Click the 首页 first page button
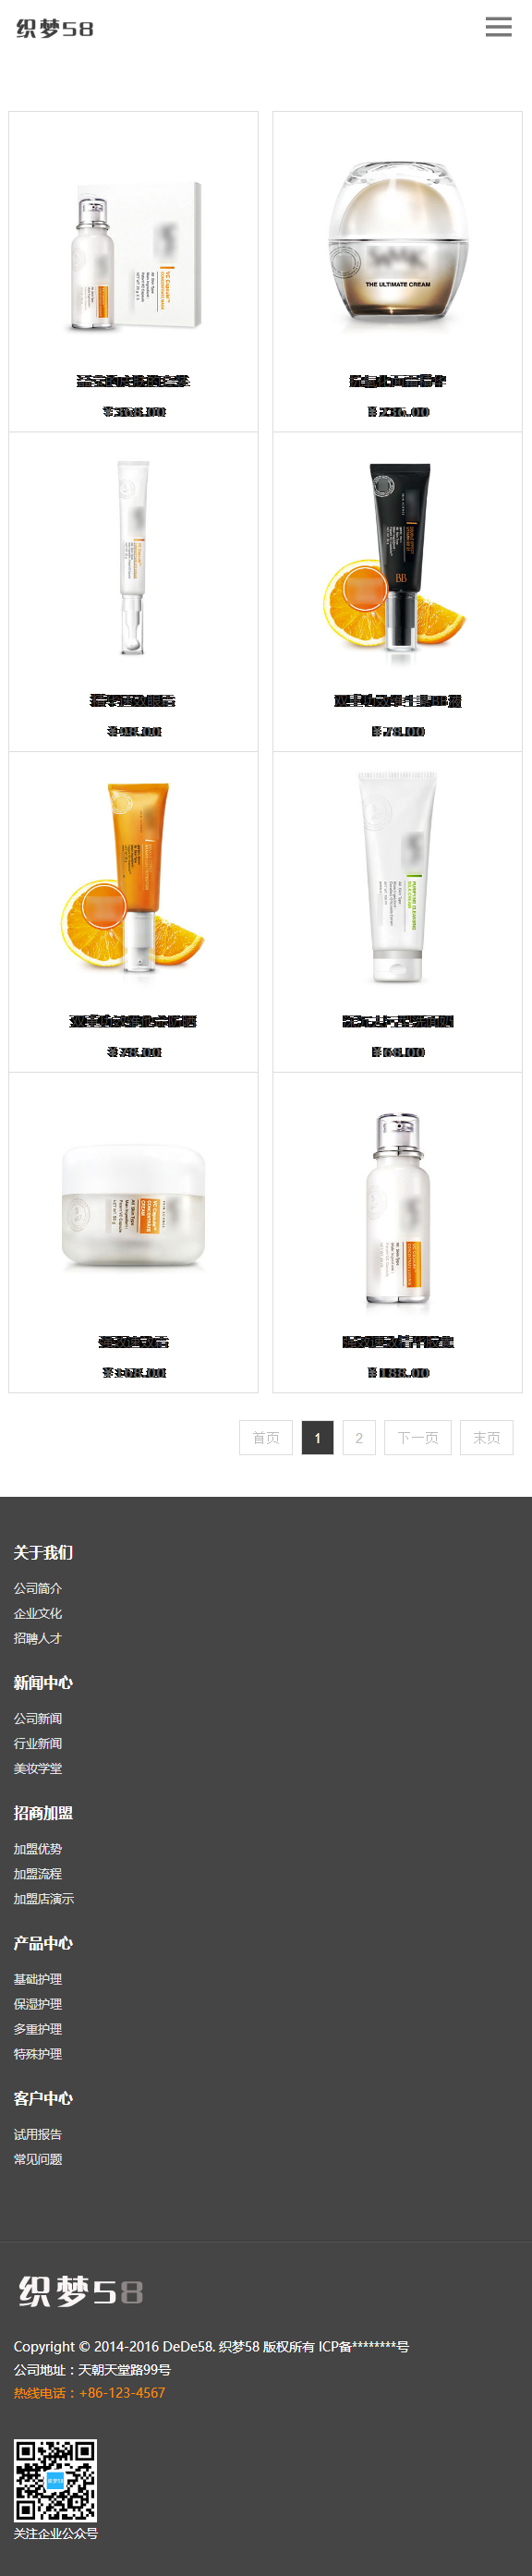The image size is (532, 2576). tap(266, 1438)
